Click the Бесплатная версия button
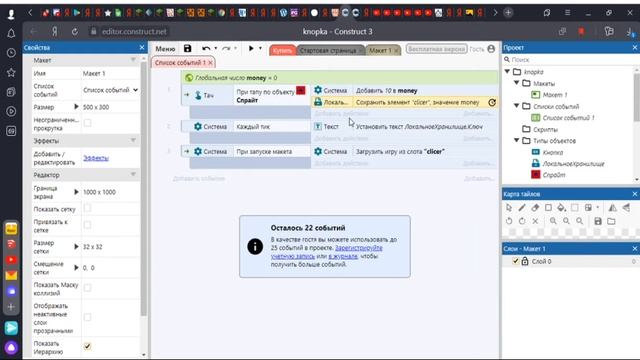Viewport: 640px width, 360px height. (436, 49)
